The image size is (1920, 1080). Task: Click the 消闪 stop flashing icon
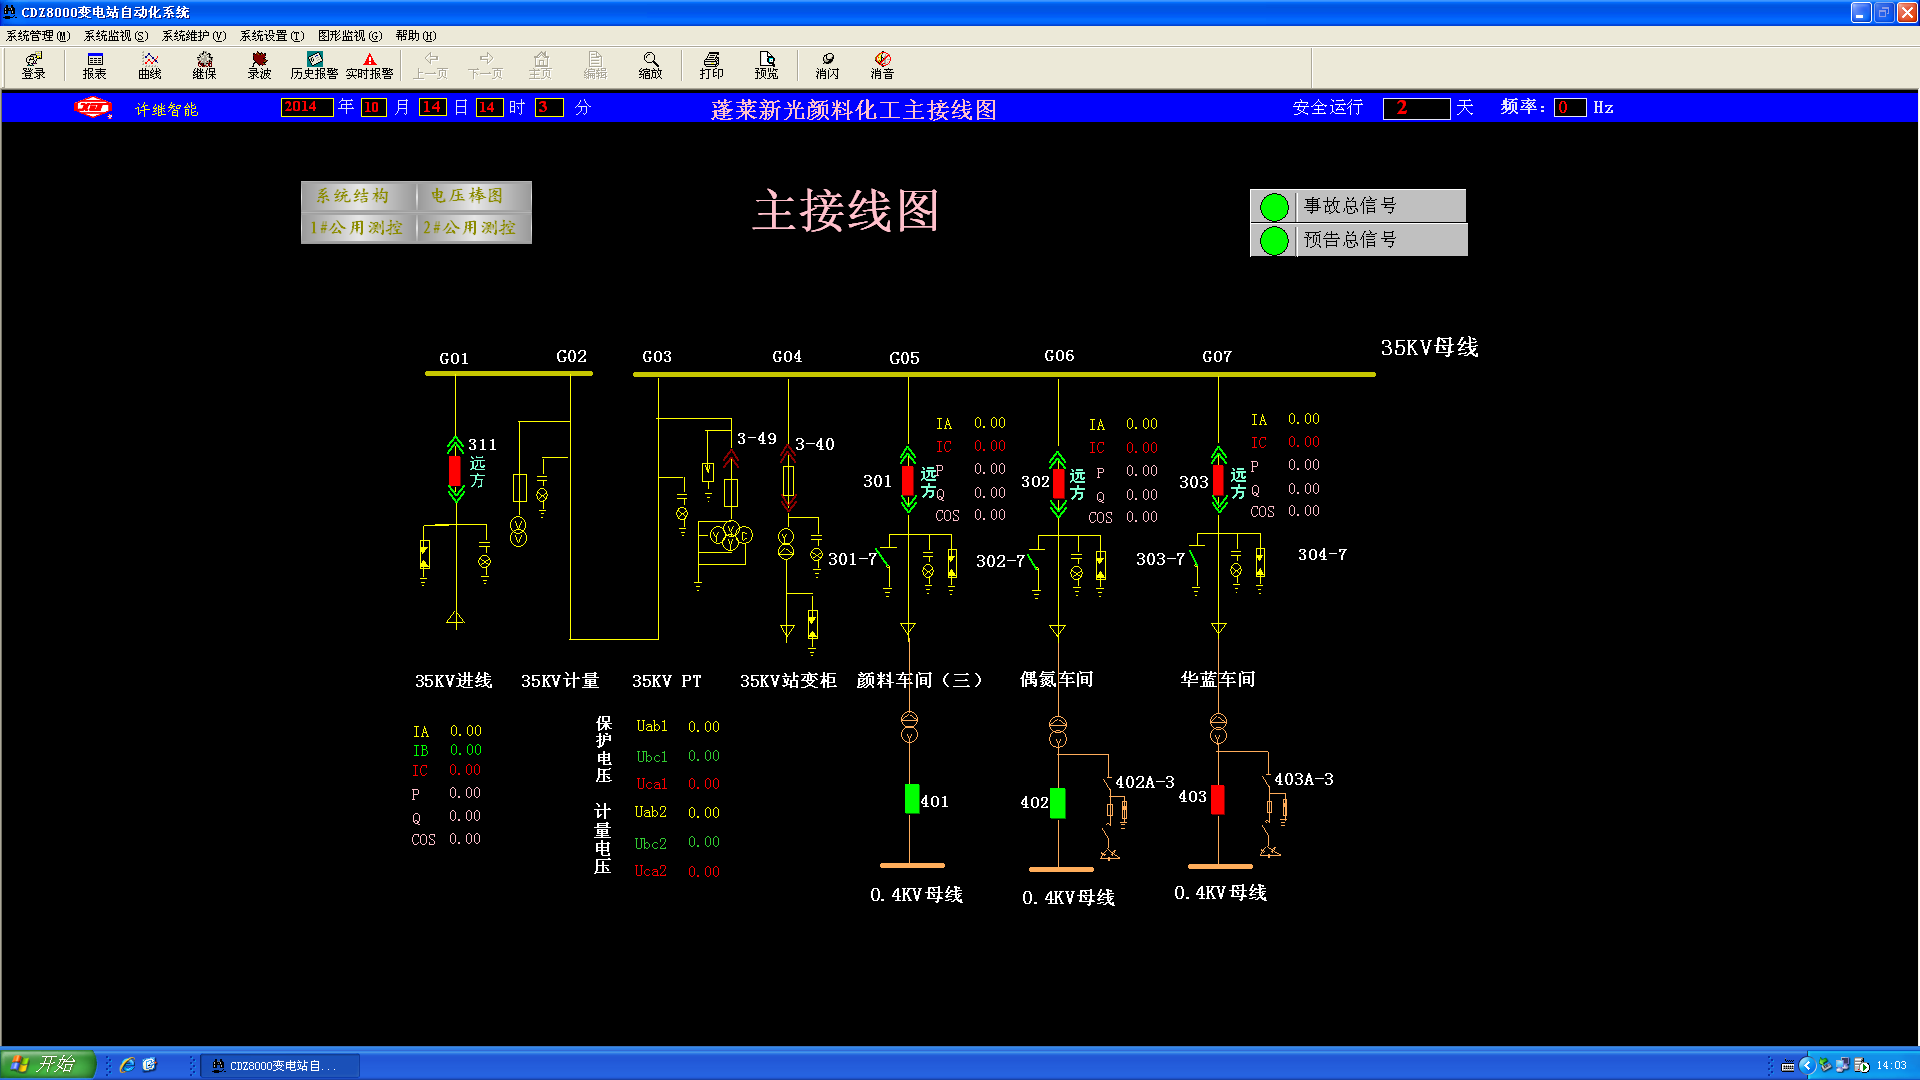coord(827,65)
